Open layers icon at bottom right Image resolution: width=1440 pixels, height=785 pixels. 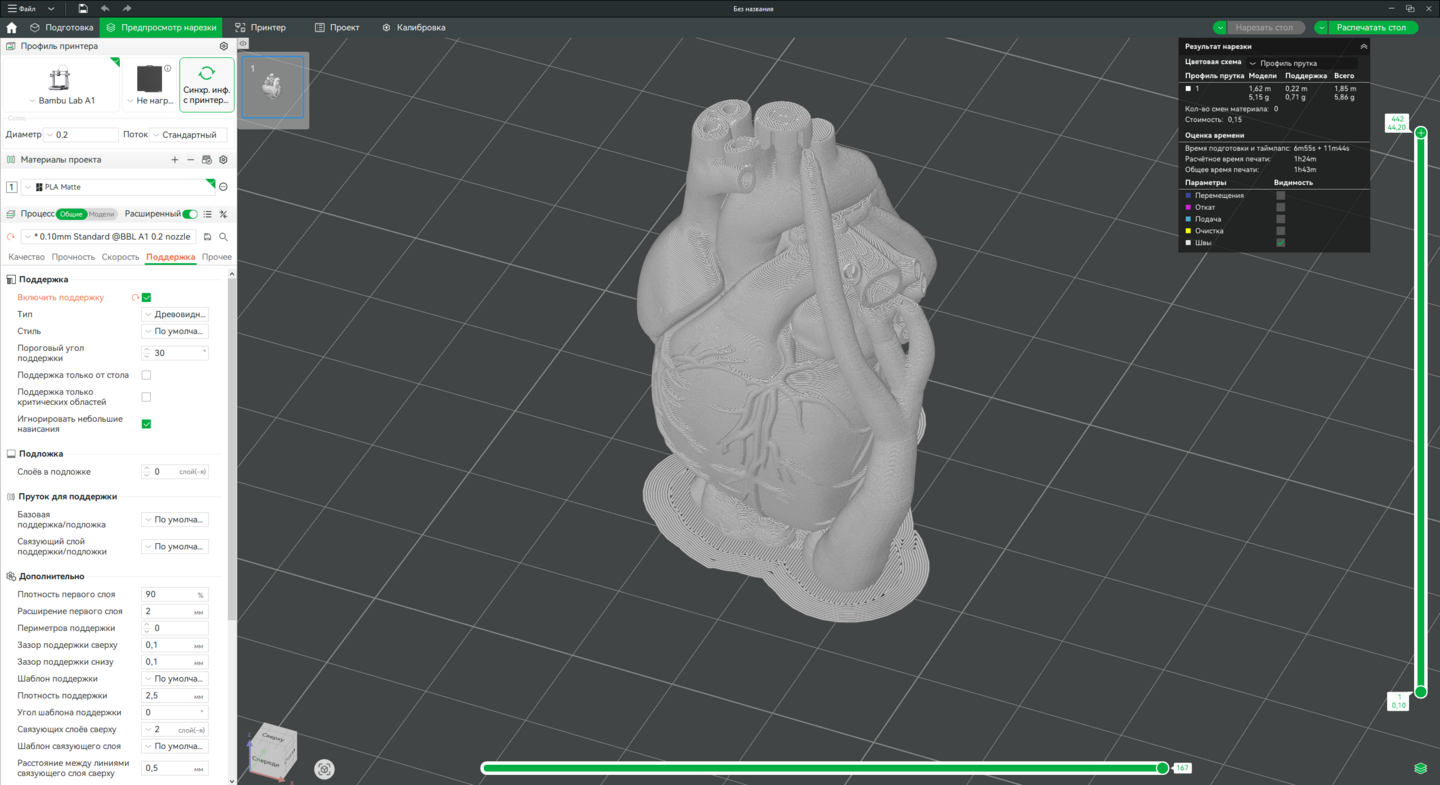tap(1420, 768)
